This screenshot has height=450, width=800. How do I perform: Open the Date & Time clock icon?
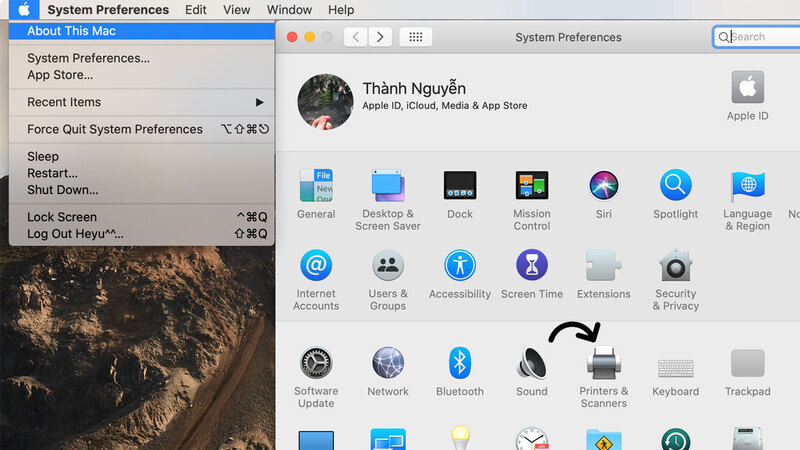coord(532,439)
